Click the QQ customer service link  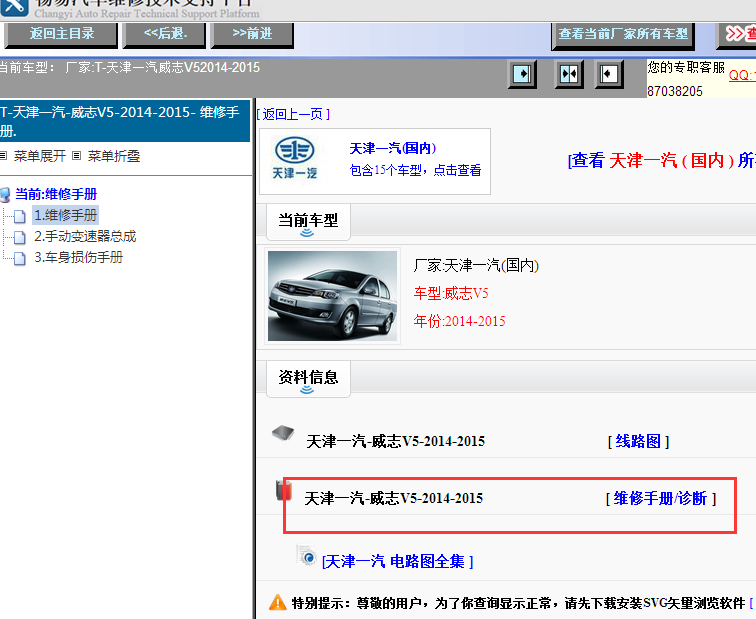(x=742, y=75)
